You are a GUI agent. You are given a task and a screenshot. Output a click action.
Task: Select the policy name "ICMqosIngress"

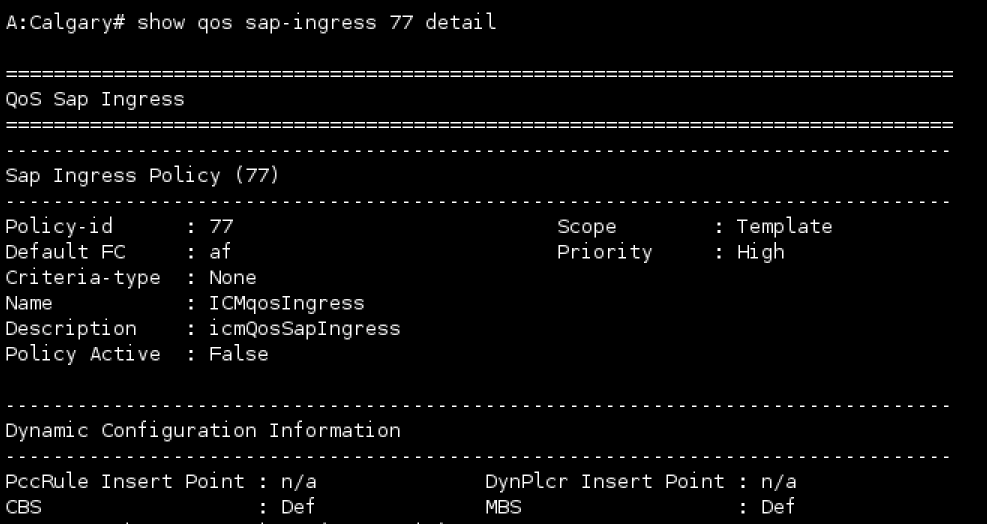286,302
